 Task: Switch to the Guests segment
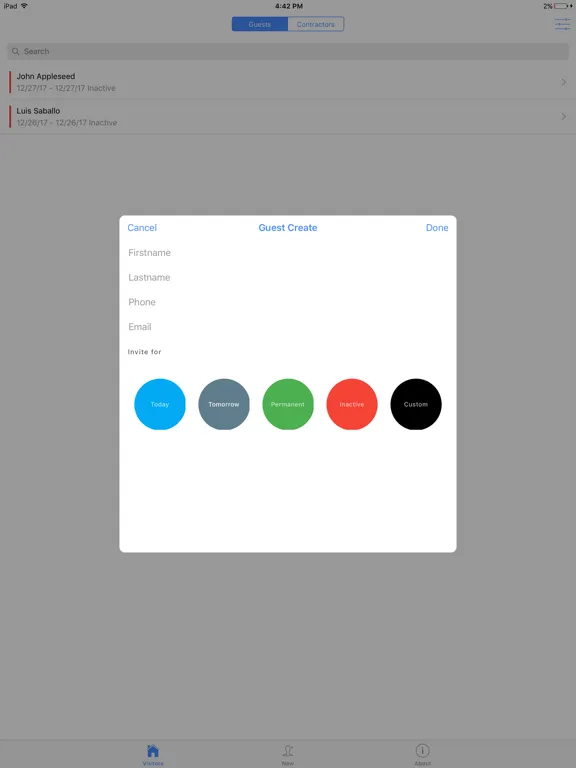[x=260, y=24]
